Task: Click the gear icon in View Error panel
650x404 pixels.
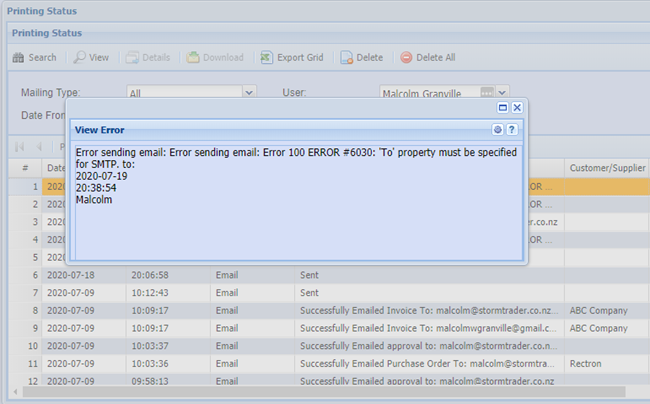Action: point(497,130)
